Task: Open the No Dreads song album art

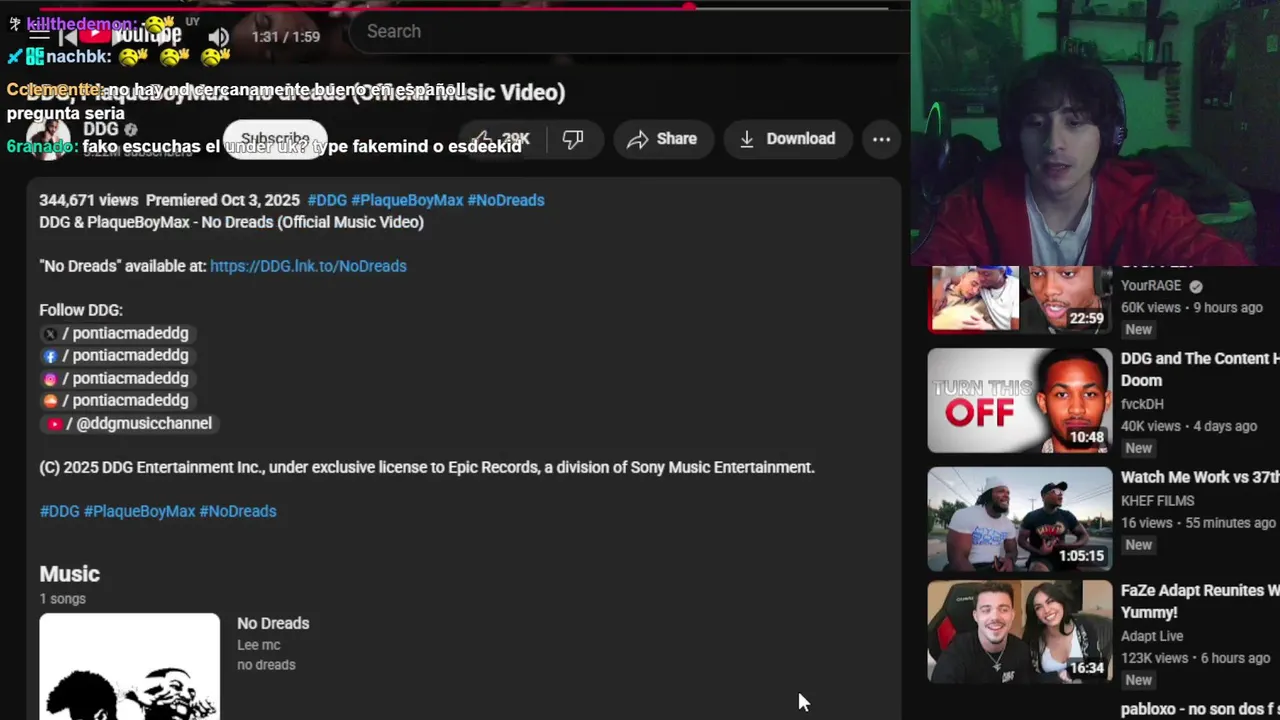Action: [x=129, y=666]
